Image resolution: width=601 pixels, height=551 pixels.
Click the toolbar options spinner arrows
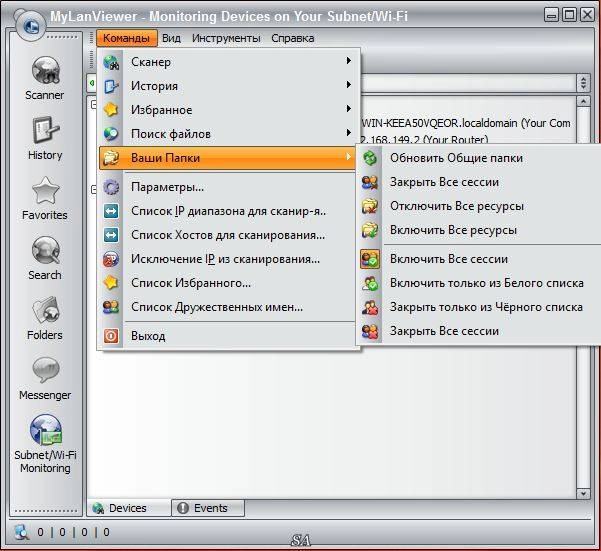583,83
